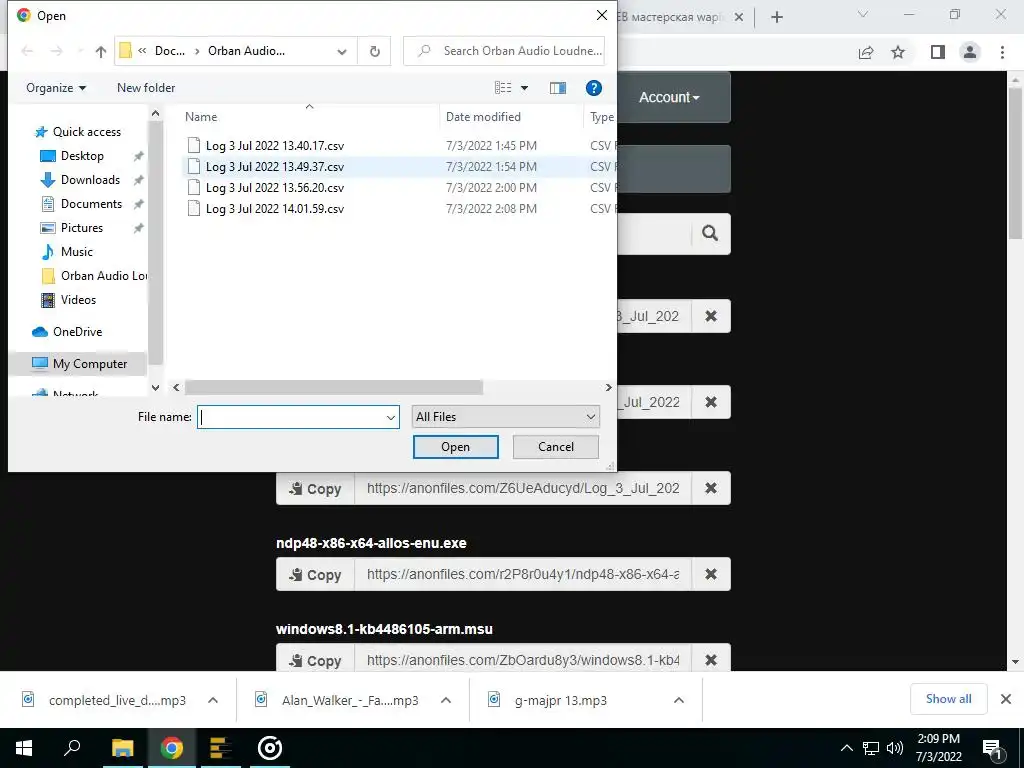Click the webpage search magnifier button
The width and height of the screenshot is (1024, 768).
tap(711, 233)
